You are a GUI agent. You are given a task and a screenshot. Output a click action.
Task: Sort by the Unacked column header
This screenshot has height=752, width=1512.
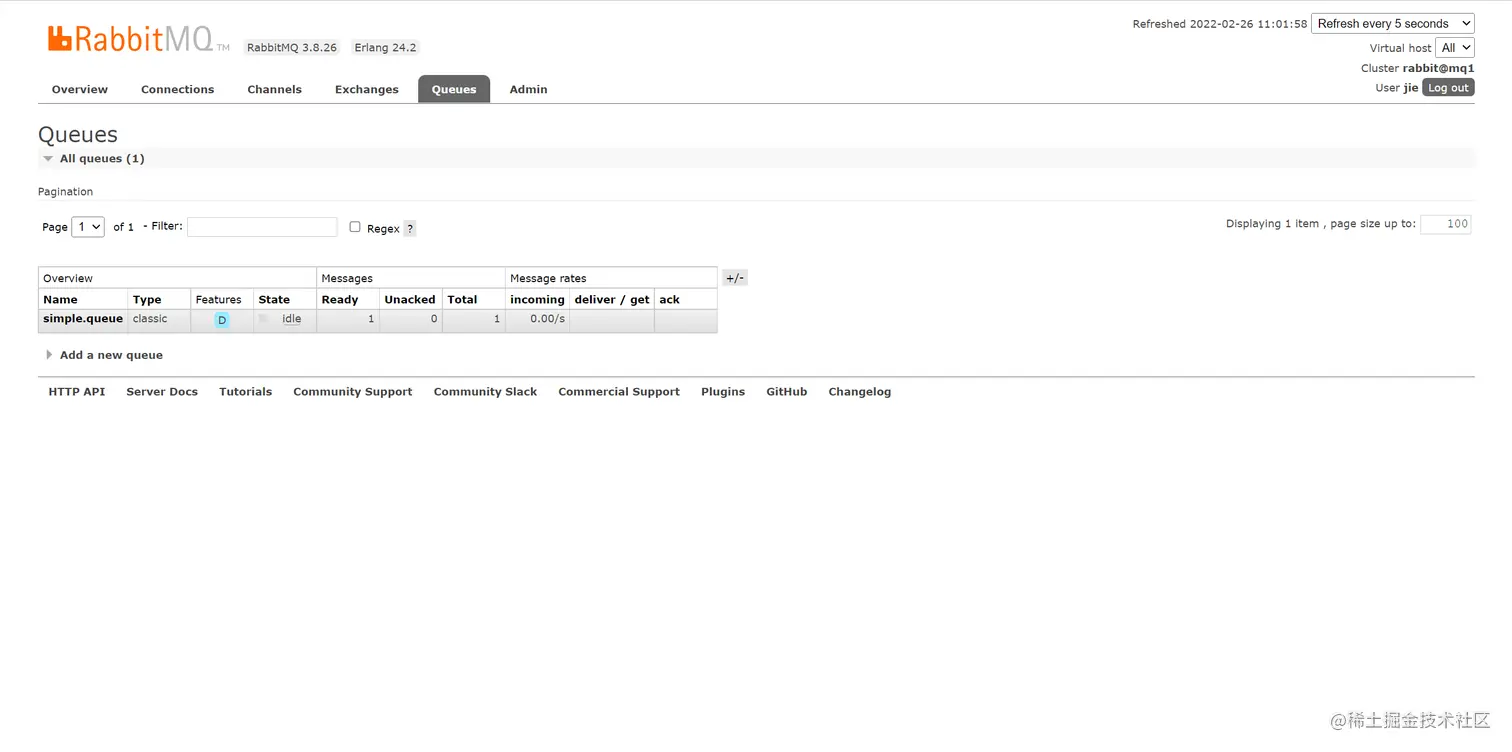point(410,300)
